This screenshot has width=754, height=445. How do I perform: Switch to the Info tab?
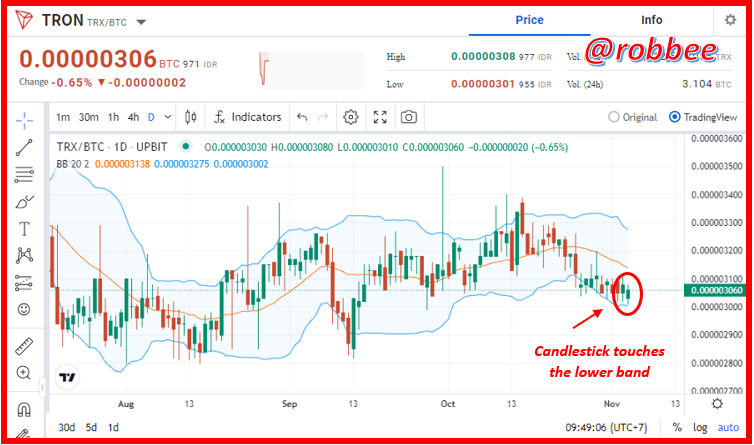[652, 20]
